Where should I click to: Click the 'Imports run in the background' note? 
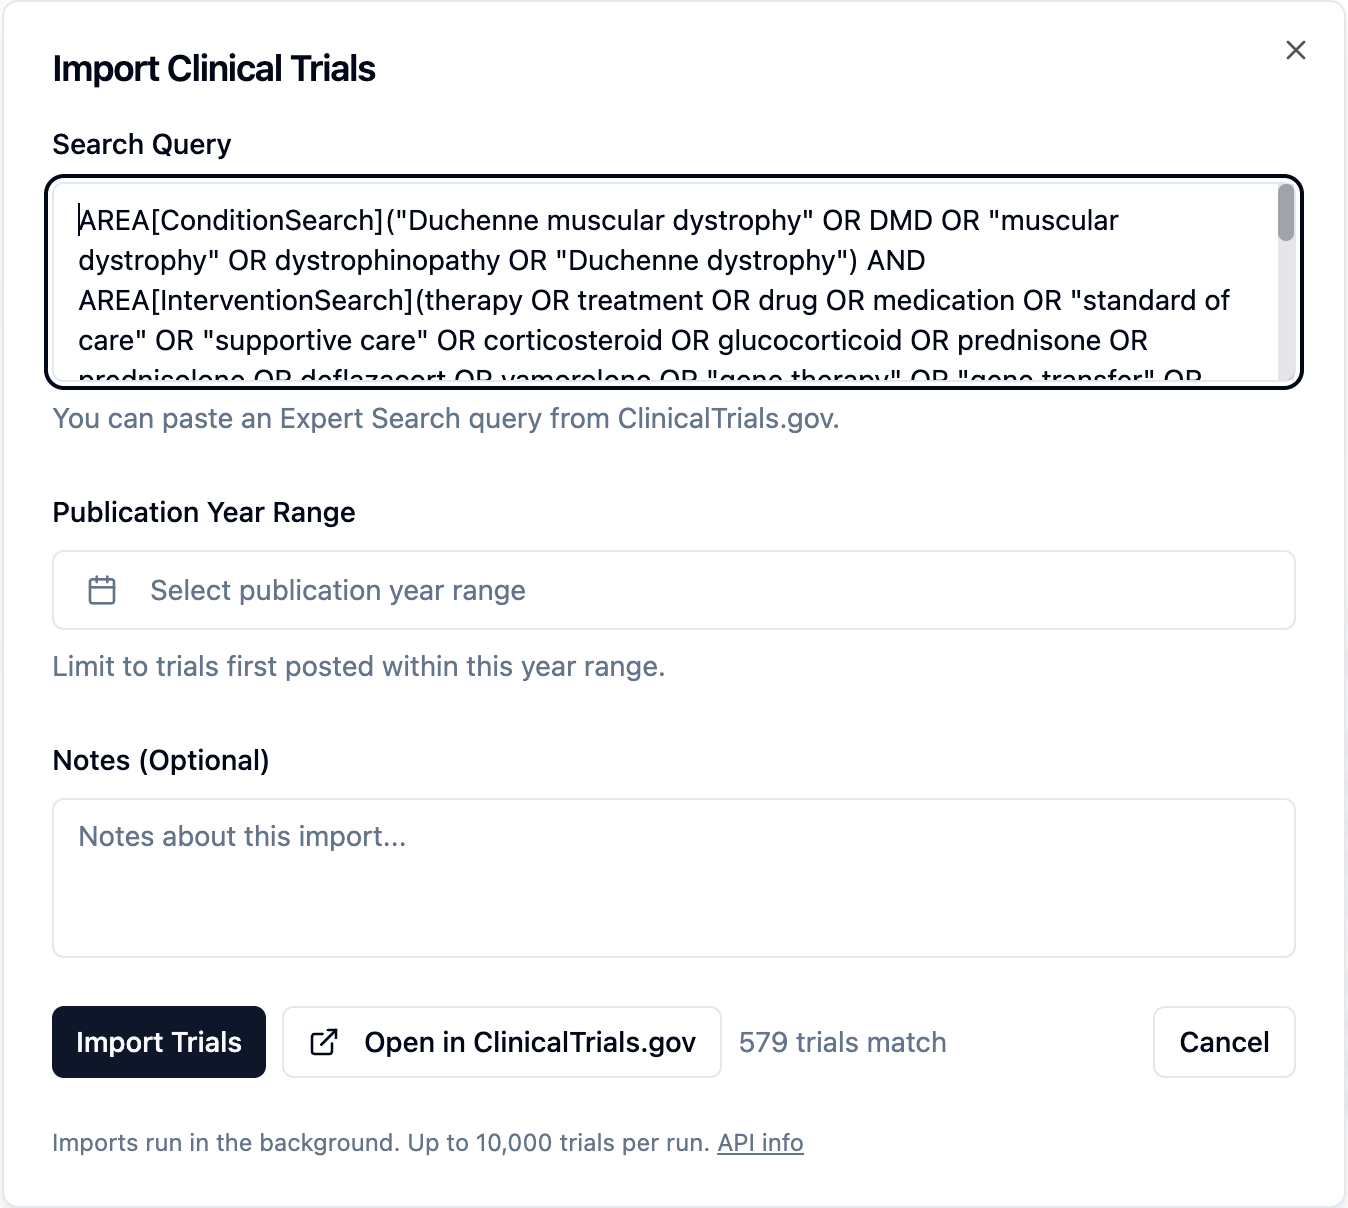[380, 1142]
